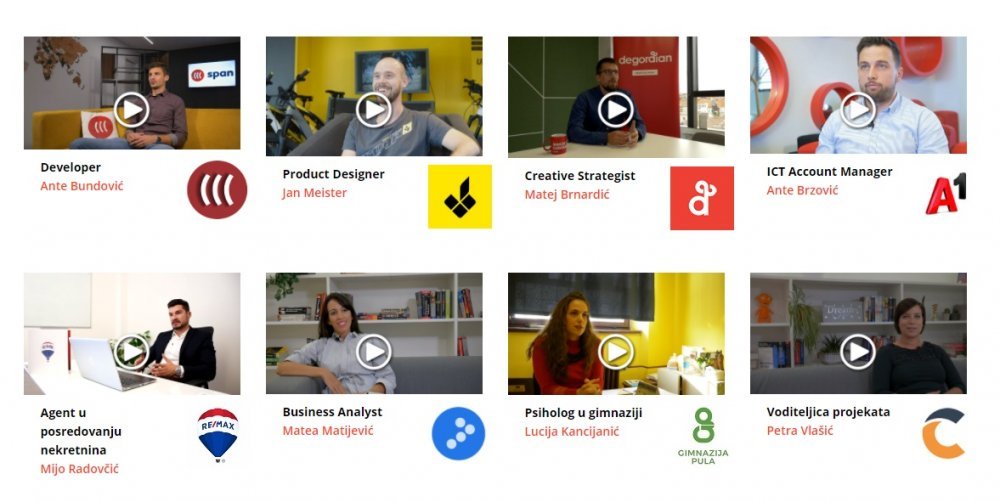Click the red Degordian logo
Viewport: 1000px width, 502px height.
702,198
